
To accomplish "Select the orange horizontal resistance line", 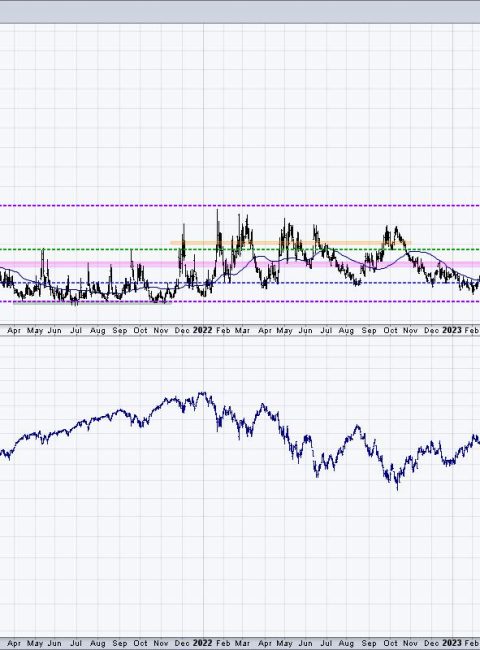I will [x=290, y=243].
